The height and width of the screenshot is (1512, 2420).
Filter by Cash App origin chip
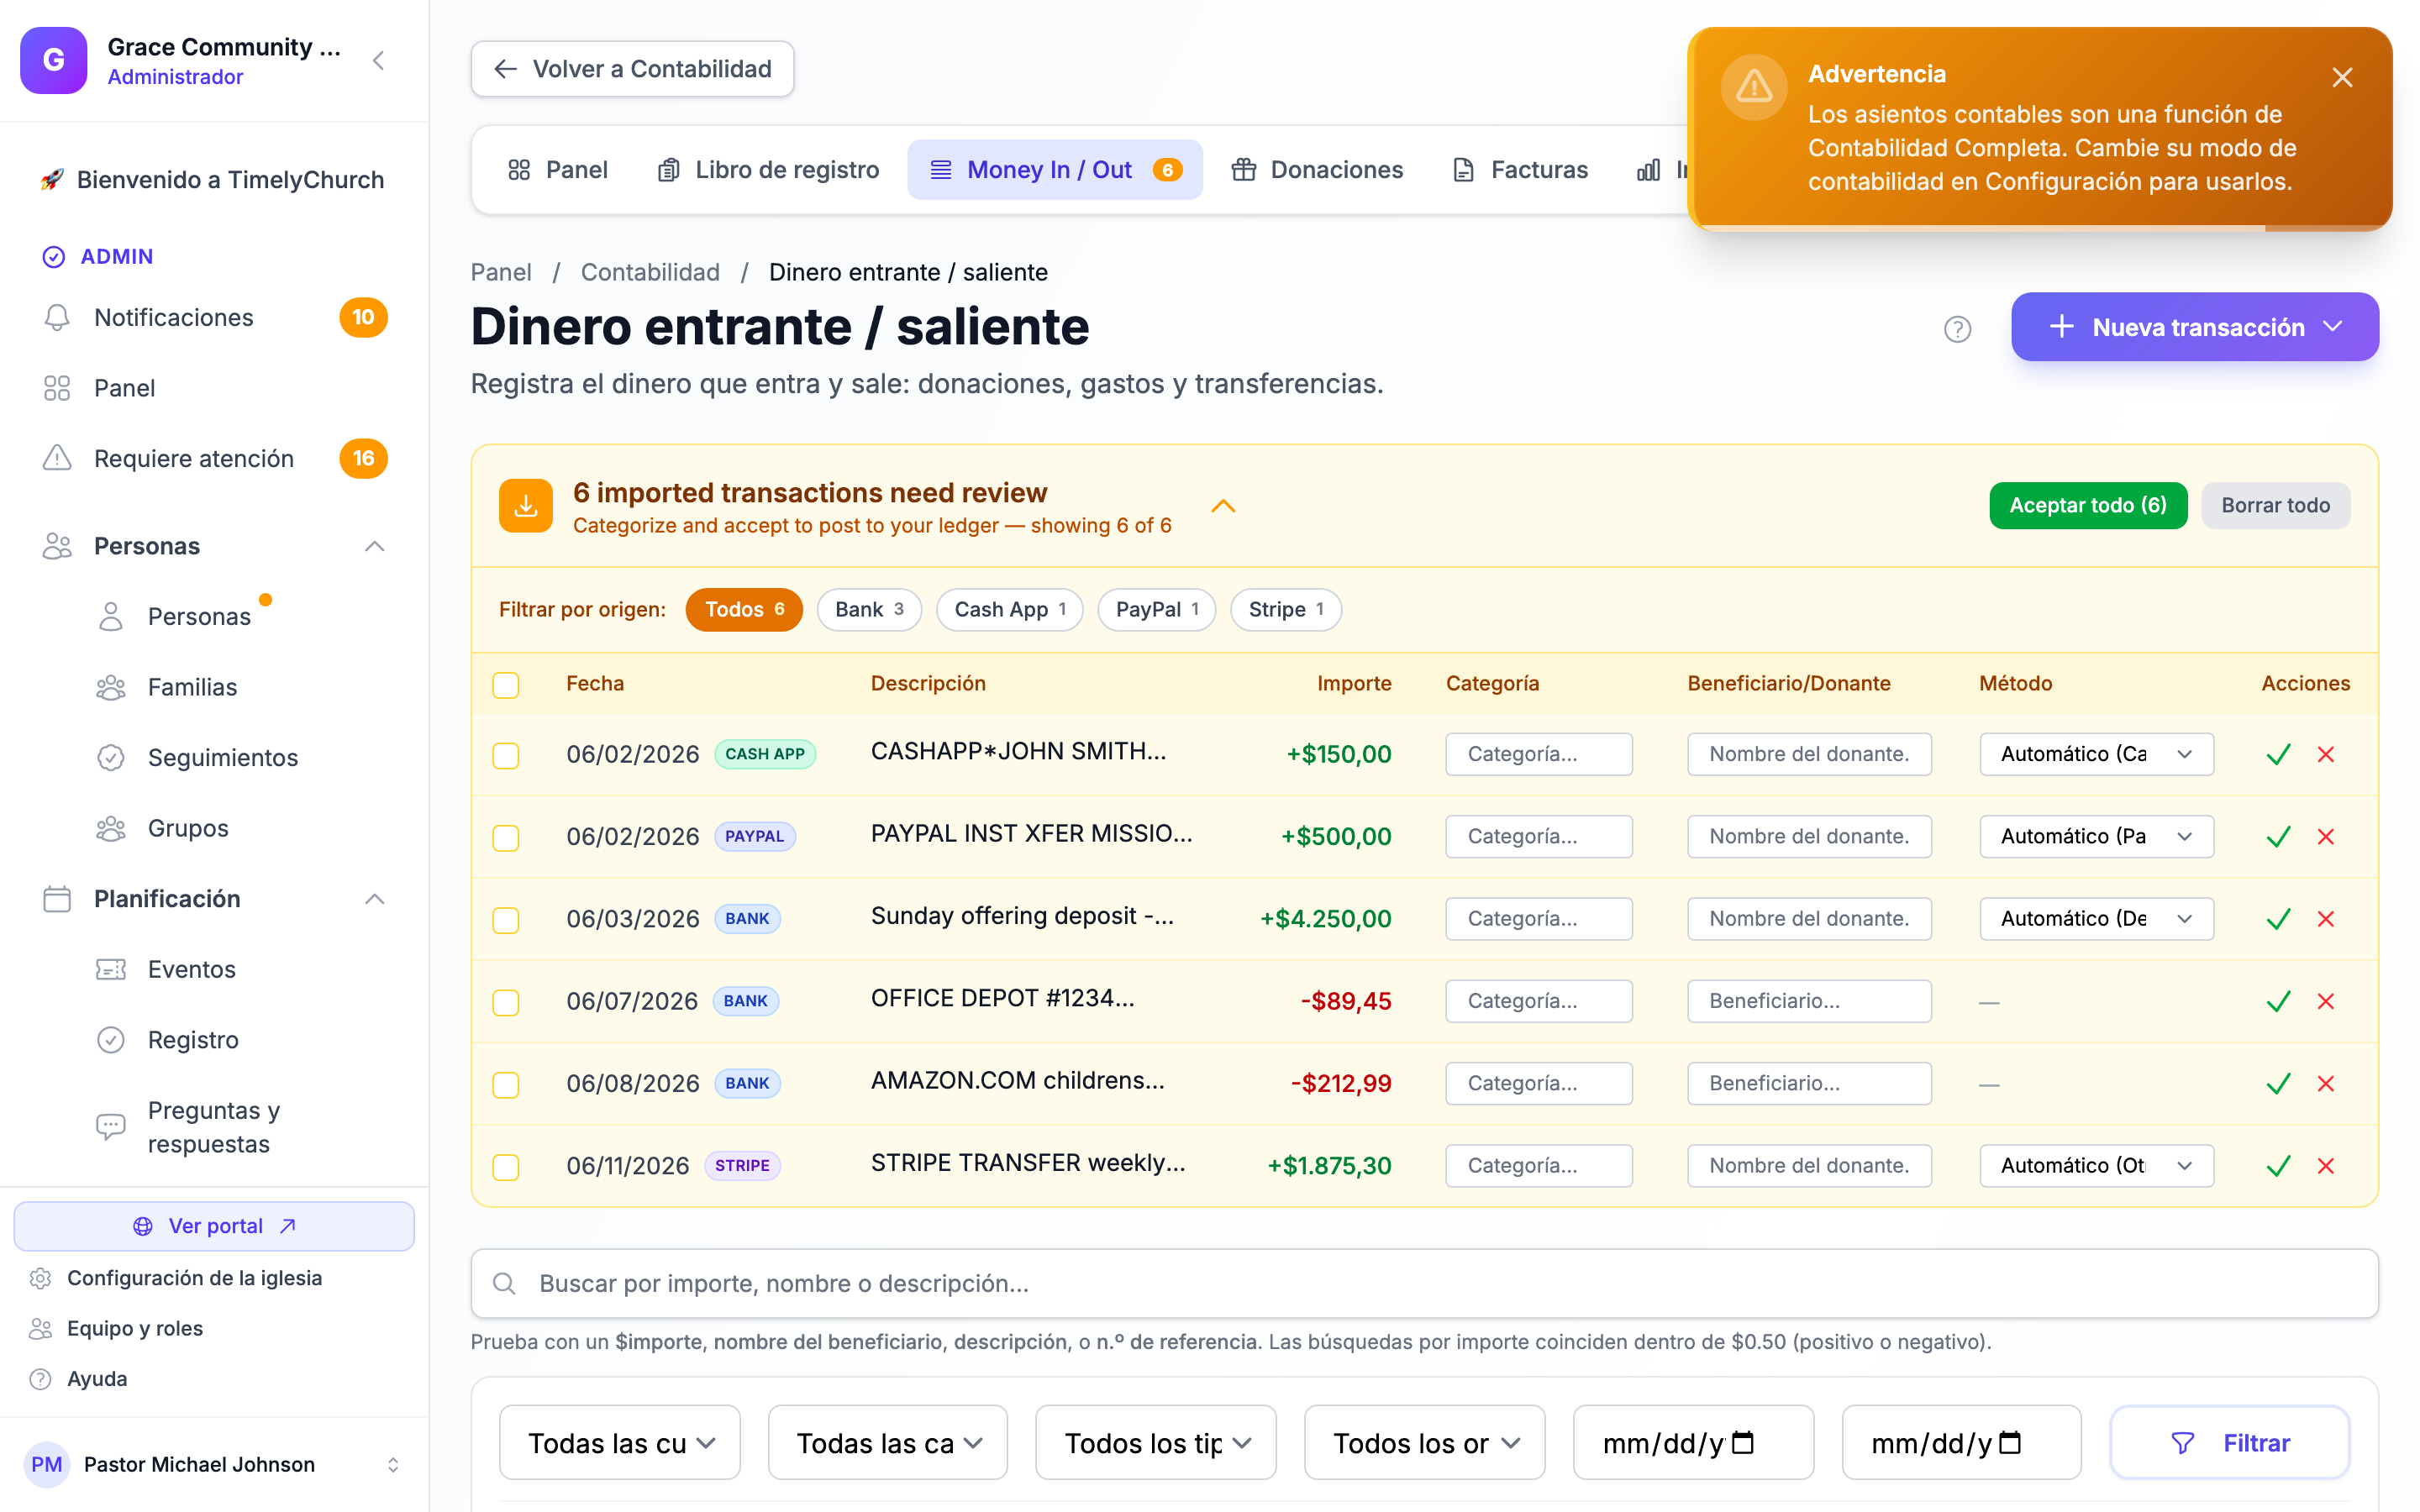point(1009,610)
